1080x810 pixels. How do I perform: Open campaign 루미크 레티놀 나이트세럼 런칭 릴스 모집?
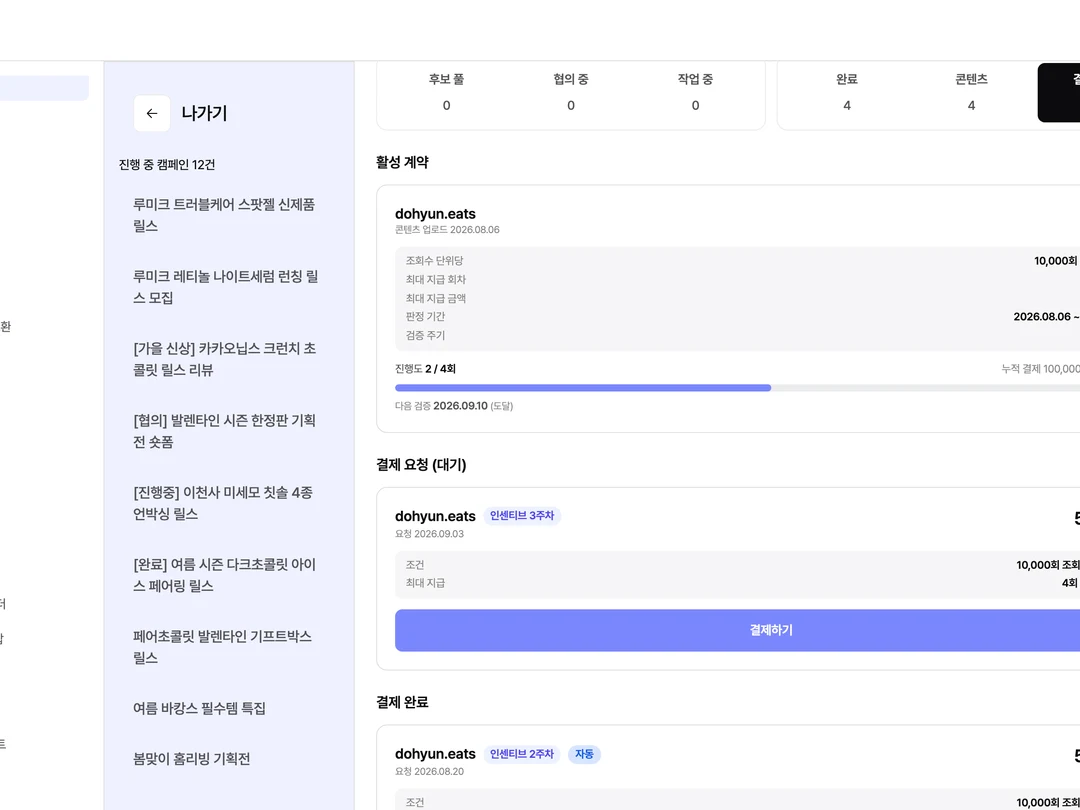coord(225,287)
